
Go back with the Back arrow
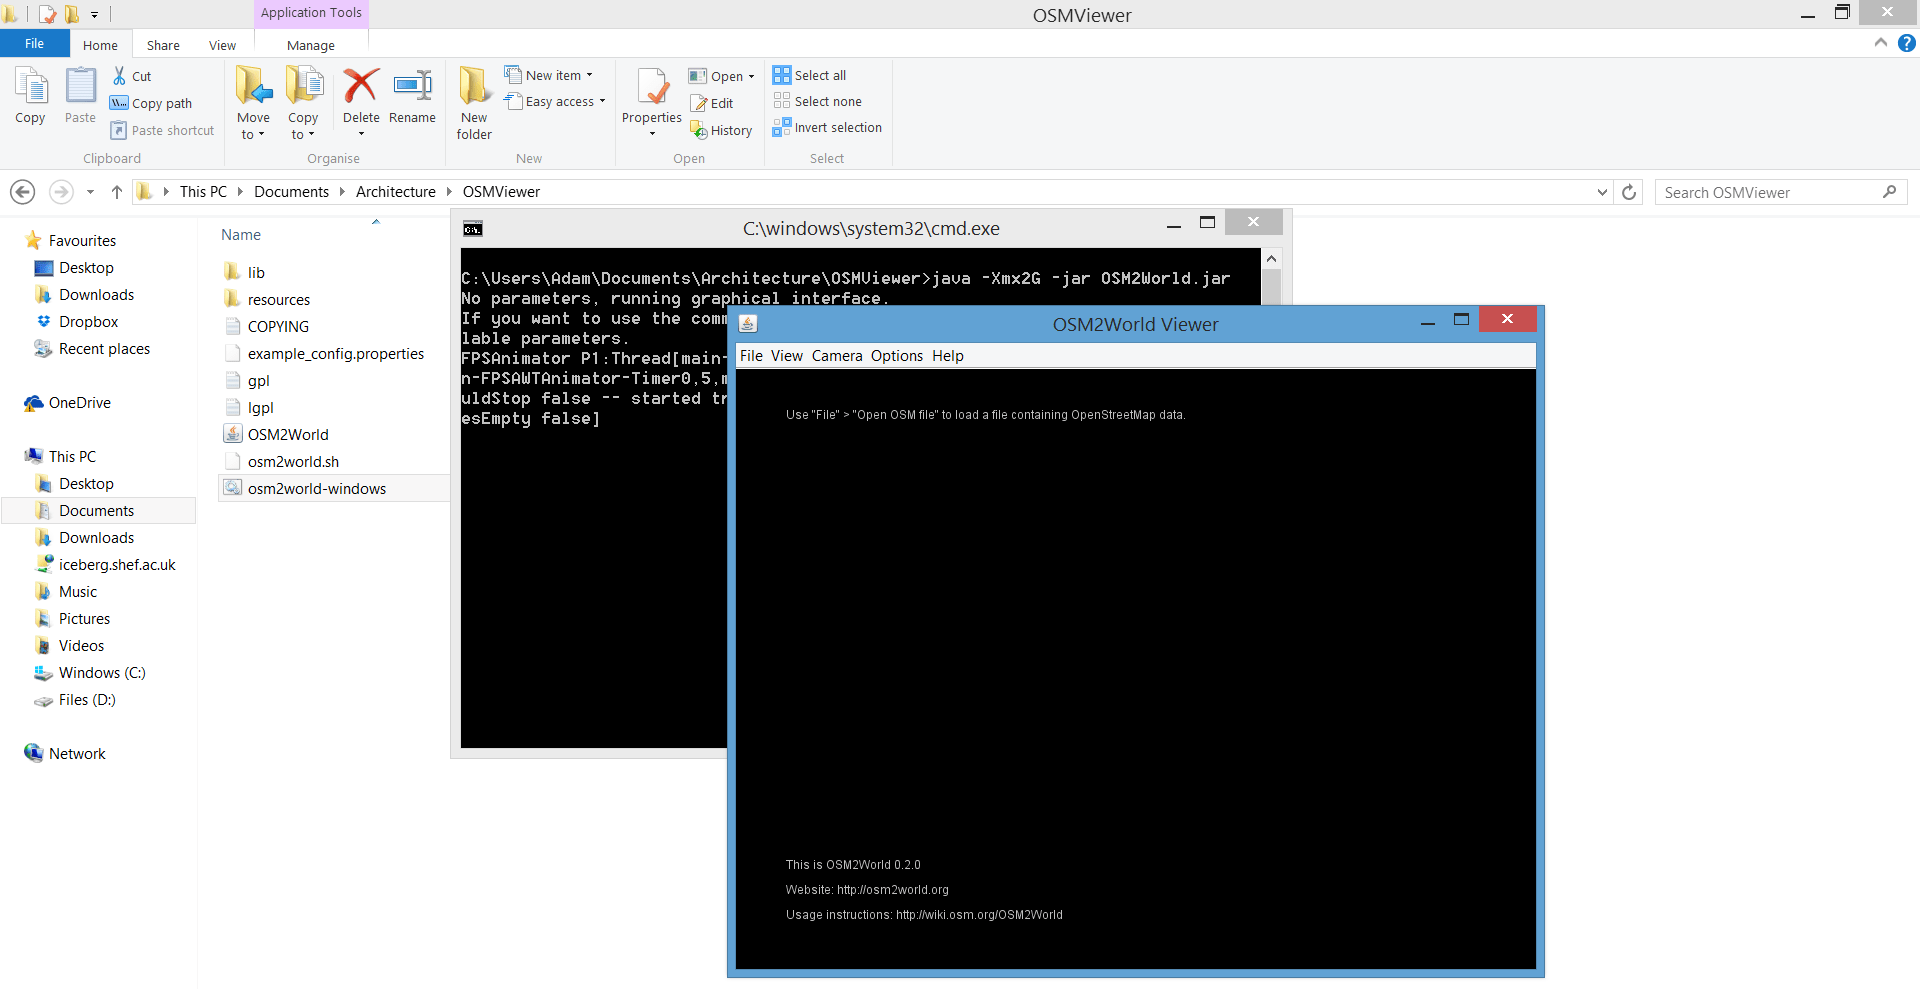[23, 192]
